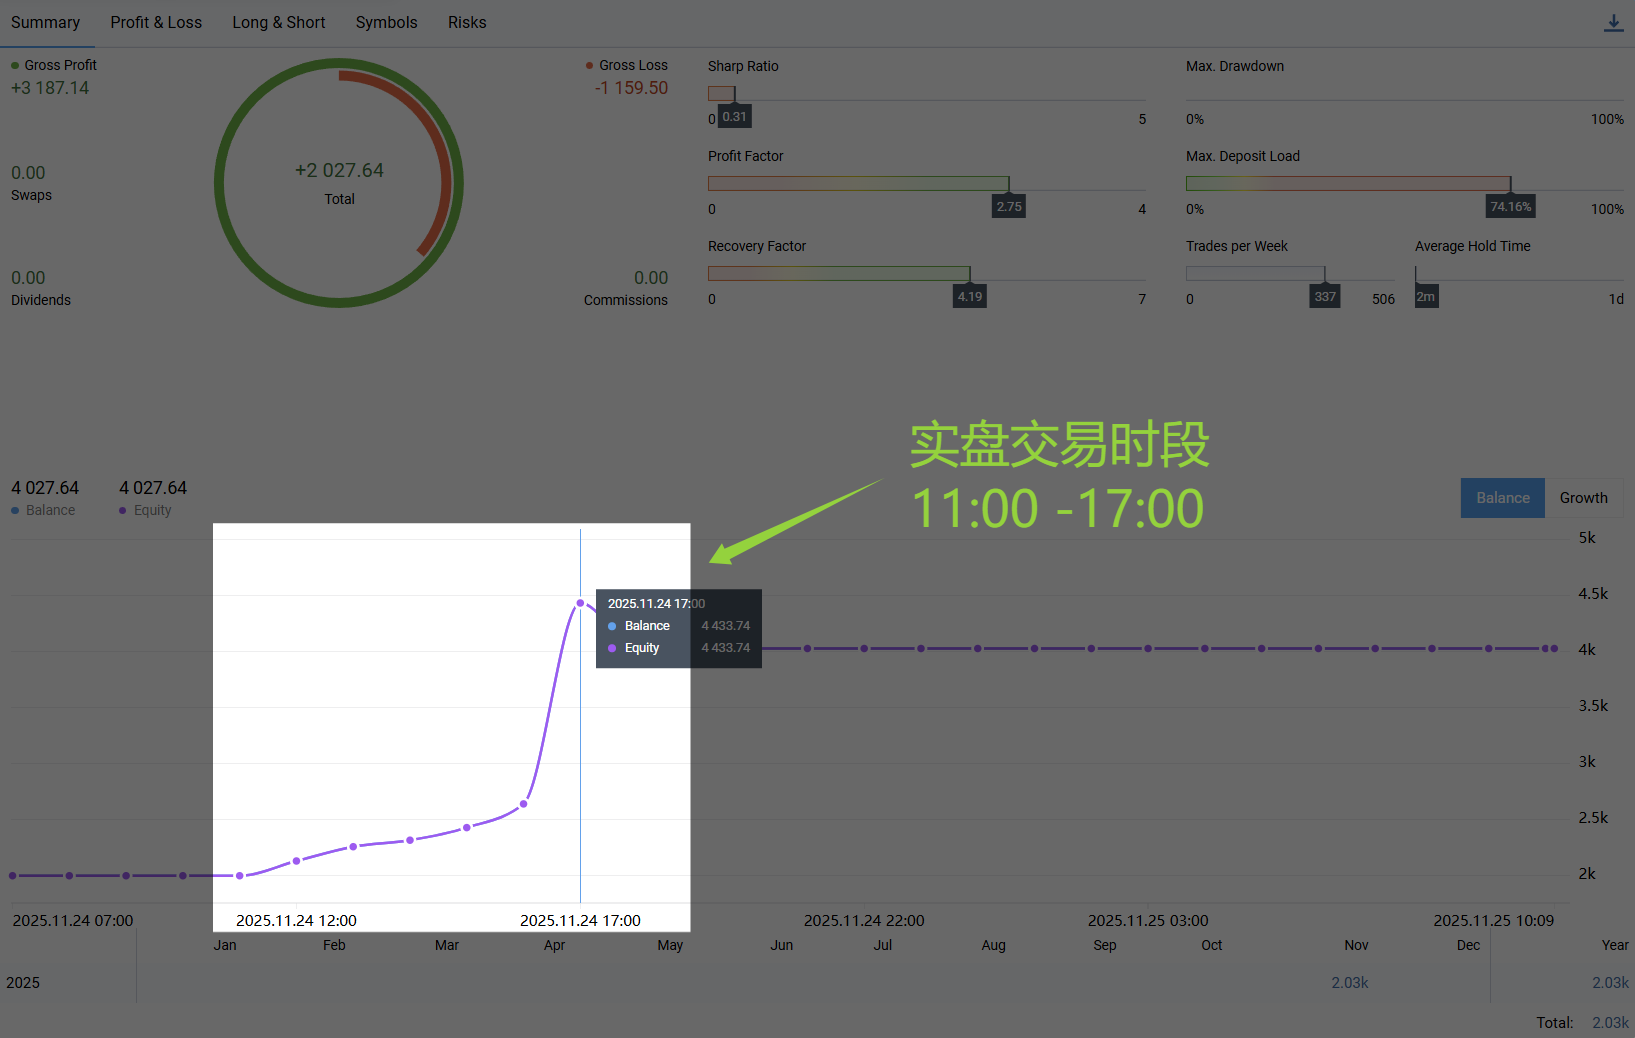Open the Summary tab
Screen dimensions: 1635x1038
45,22
